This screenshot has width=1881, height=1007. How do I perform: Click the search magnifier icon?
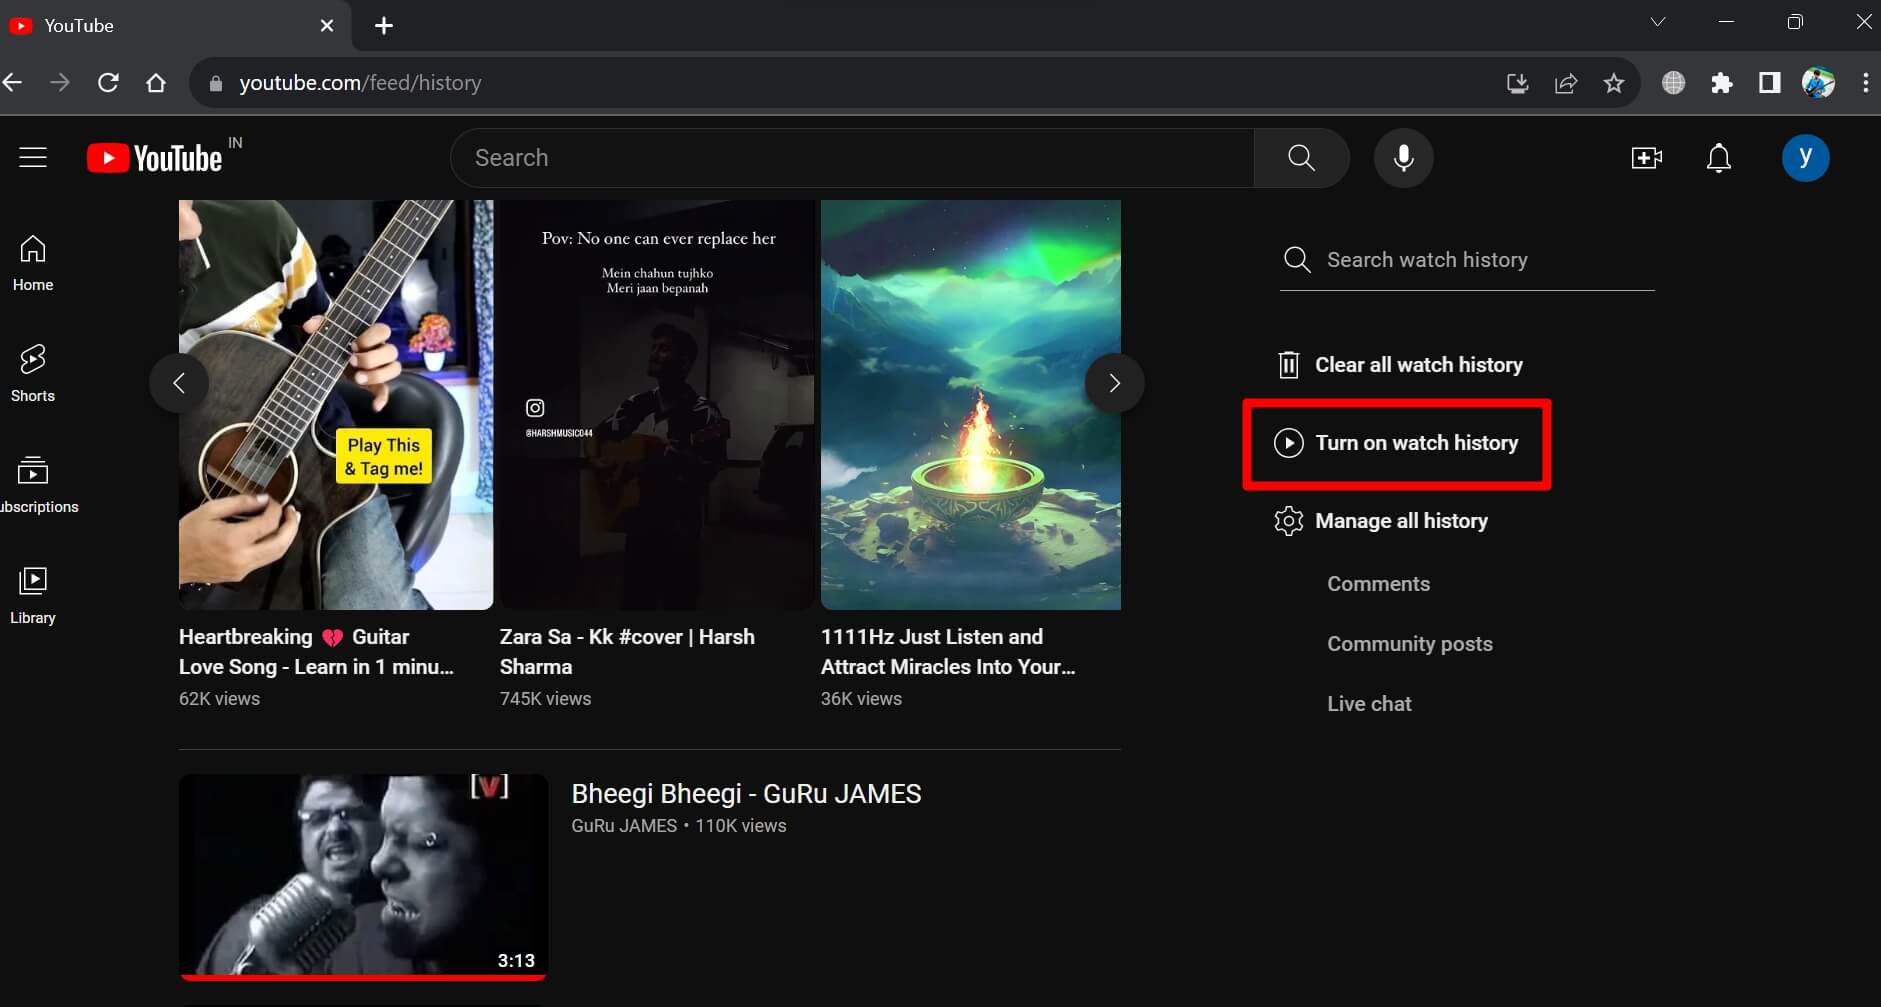tap(1300, 157)
